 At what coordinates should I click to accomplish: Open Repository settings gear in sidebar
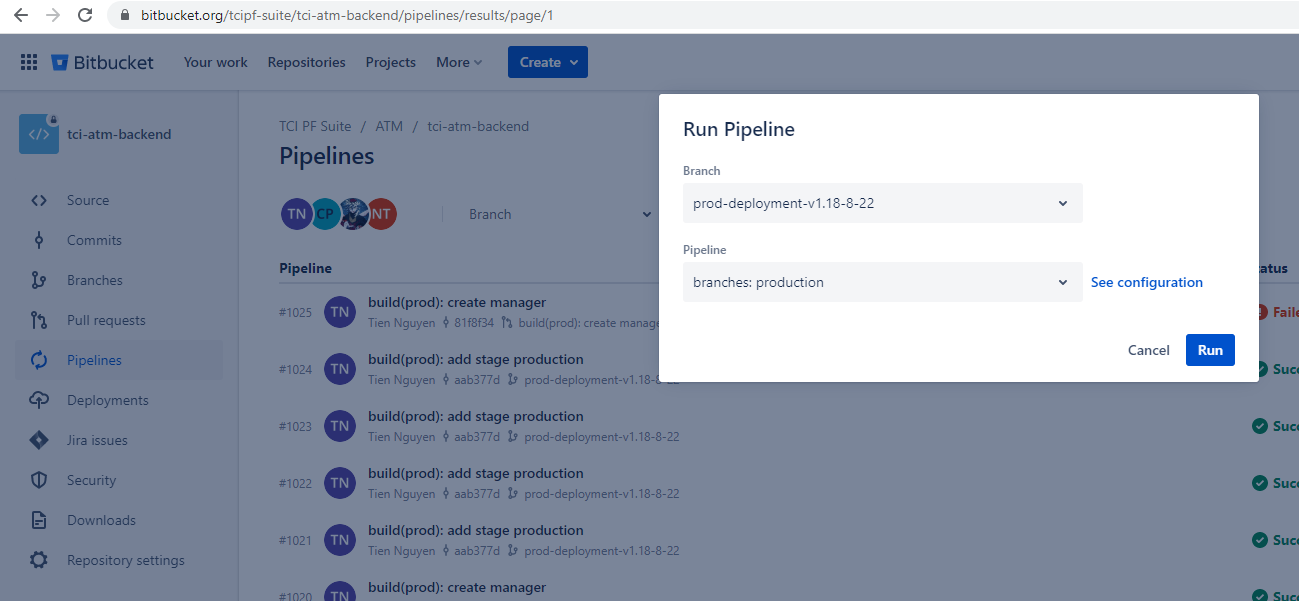(39, 560)
